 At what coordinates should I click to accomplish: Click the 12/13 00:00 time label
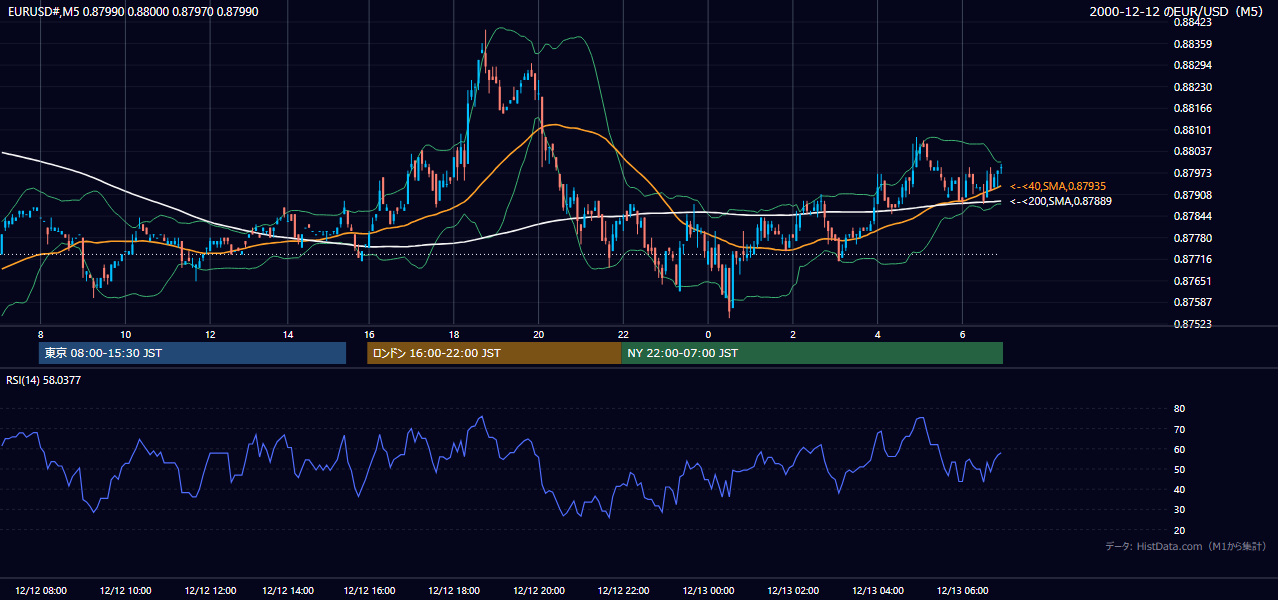tap(708, 591)
